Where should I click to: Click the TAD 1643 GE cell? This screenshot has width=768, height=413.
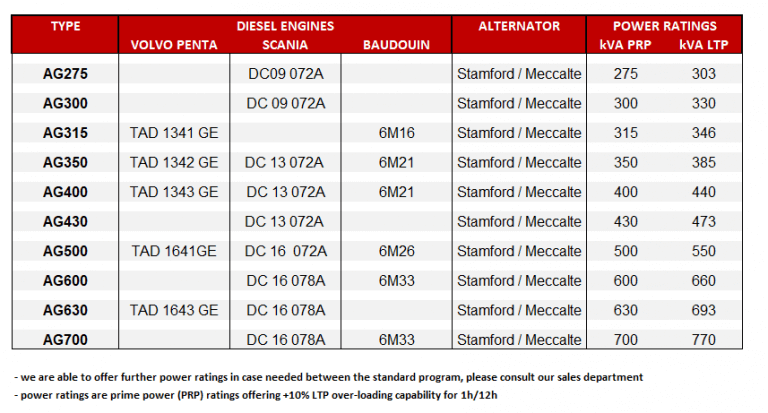pos(174,310)
